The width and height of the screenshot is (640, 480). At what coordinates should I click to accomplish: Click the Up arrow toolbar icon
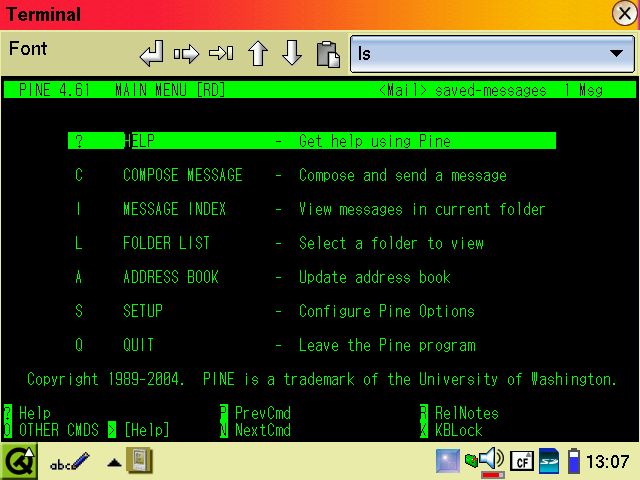[x=258, y=53]
